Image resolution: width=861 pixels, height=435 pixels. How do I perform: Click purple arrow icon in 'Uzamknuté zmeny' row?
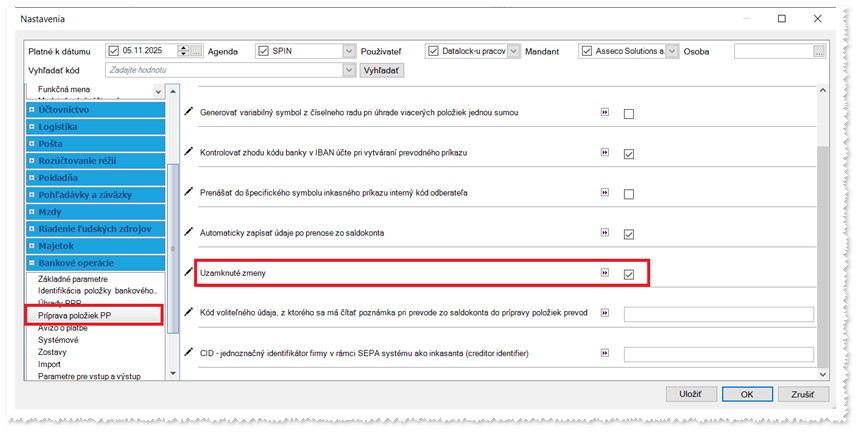tap(604, 273)
